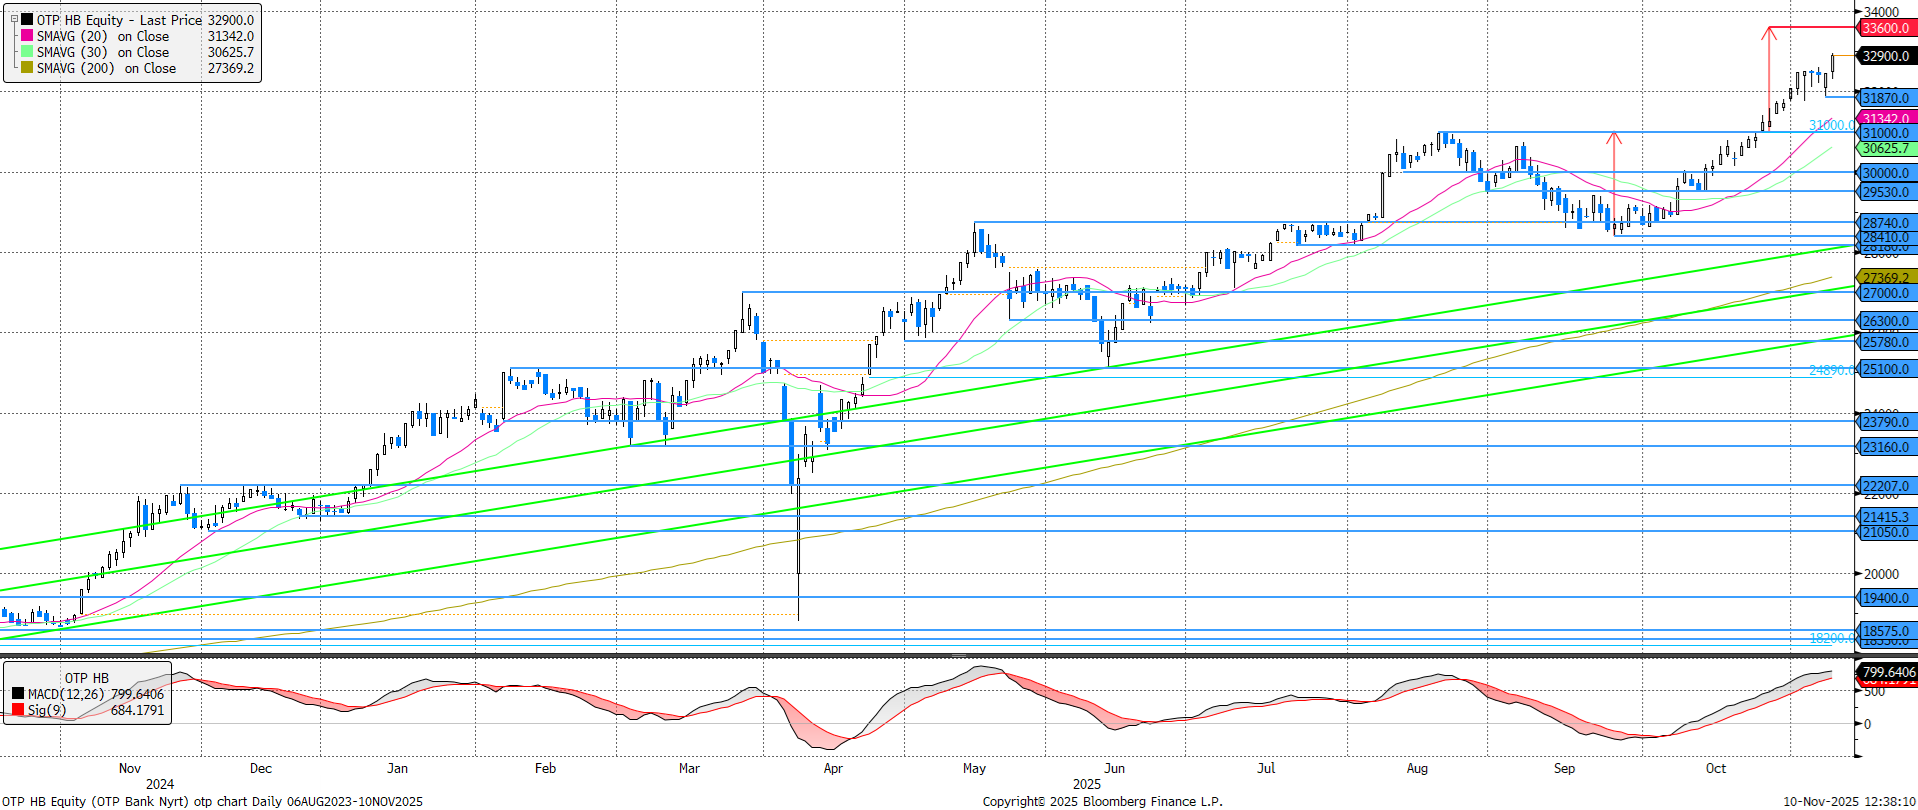Click the red Sig(9) legend swatch

coord(18,710)
